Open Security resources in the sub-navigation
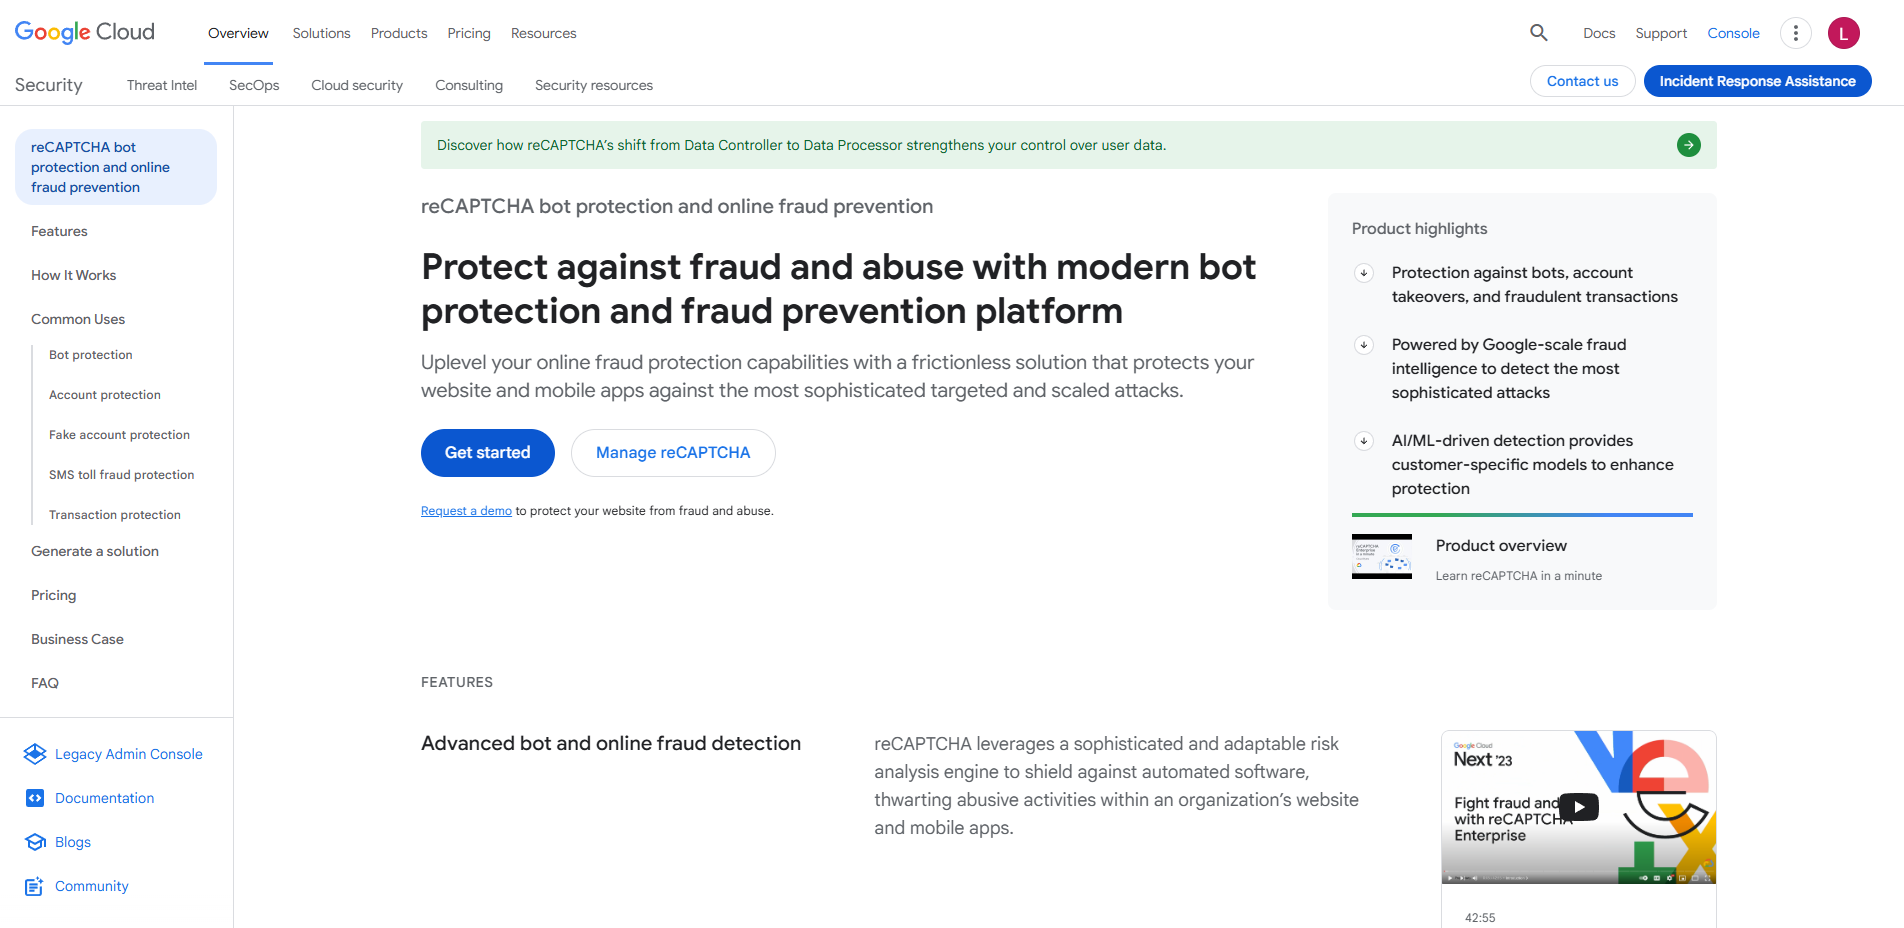Viewport: 1904px width, 928px height. point(594,85)
